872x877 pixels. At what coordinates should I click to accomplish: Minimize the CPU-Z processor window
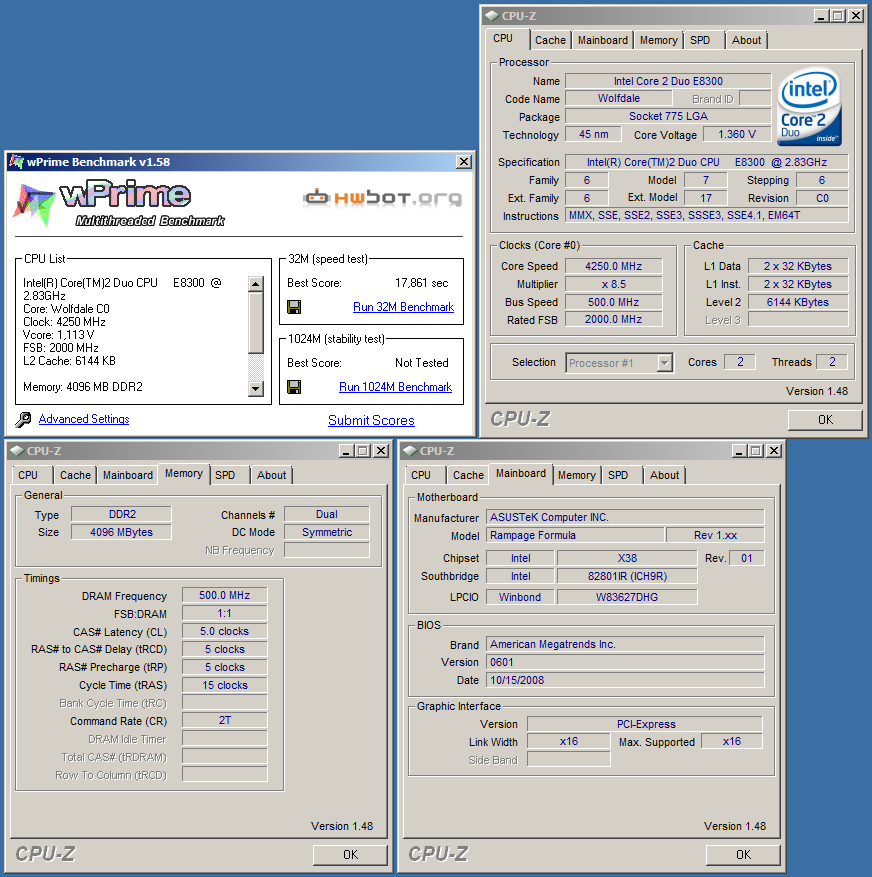(x=821, y=16)
